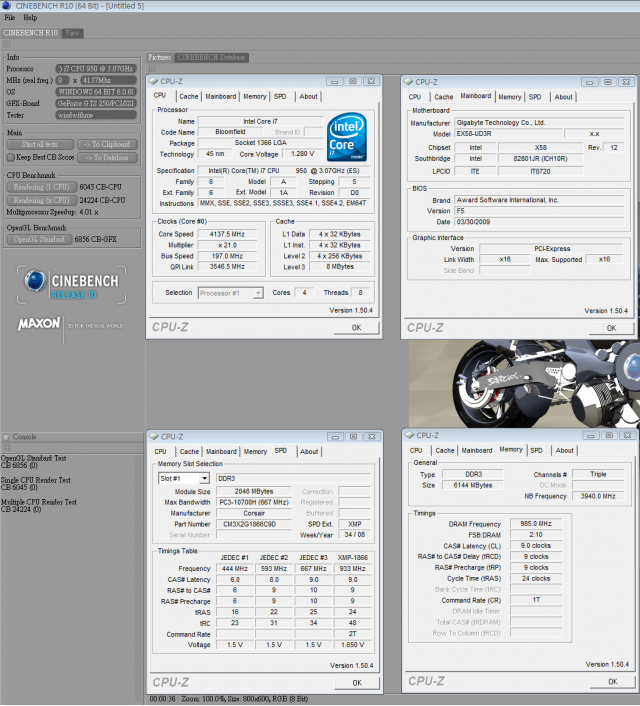Click the Processor info field
The width and height of the screenshot is (640, 706).
[96, 69]
